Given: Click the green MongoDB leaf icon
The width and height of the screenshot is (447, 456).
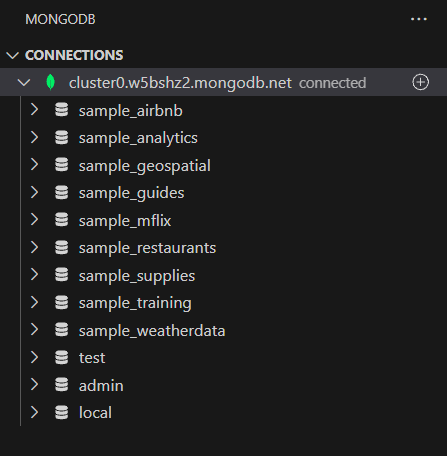Looking at the screenshot, I should point(50,82).
